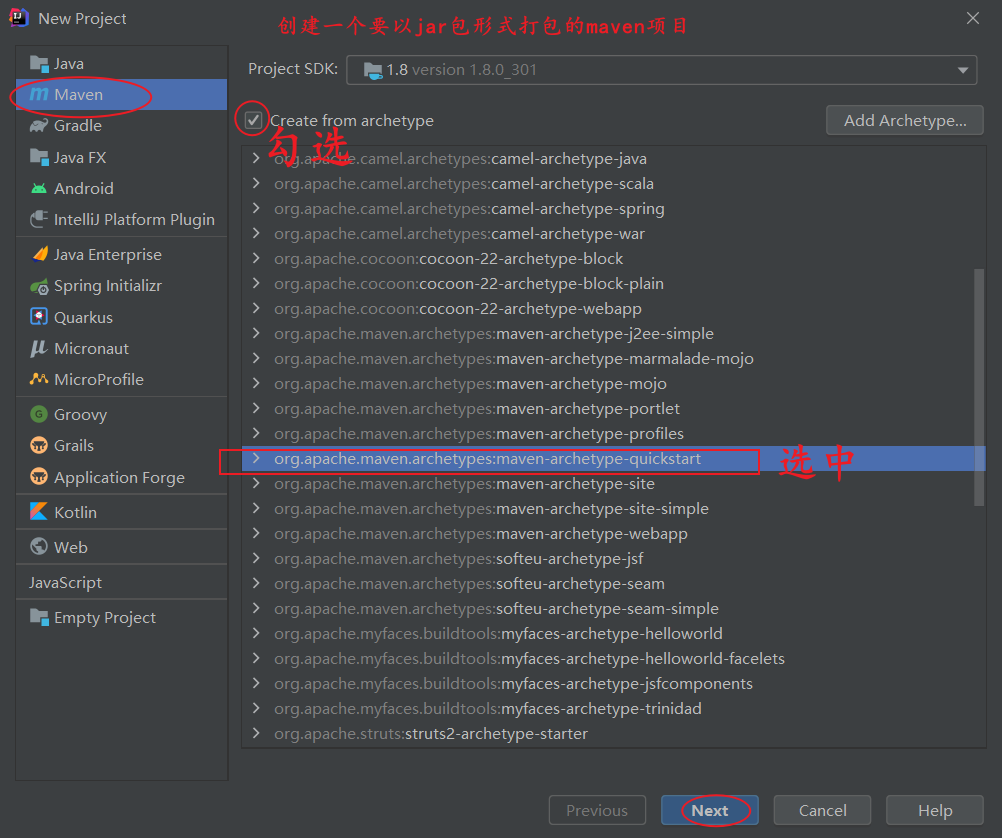Click the Gradle elephant icon
The image size is (1002, 838).
tap(39, 126)
